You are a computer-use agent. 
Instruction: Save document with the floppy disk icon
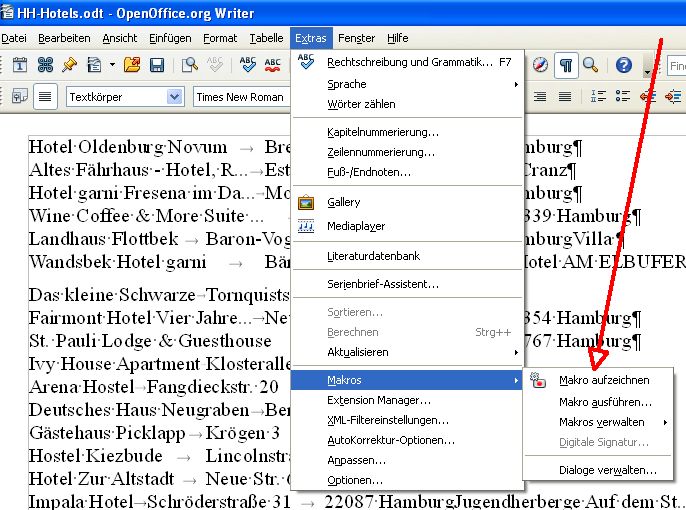tap(157, 65)
